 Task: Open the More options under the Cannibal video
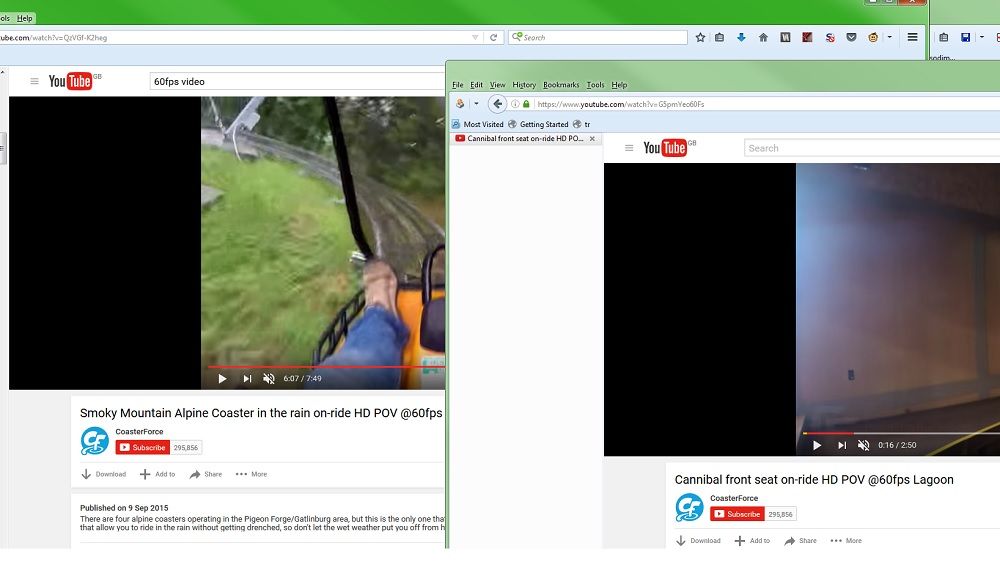point(846,541)
